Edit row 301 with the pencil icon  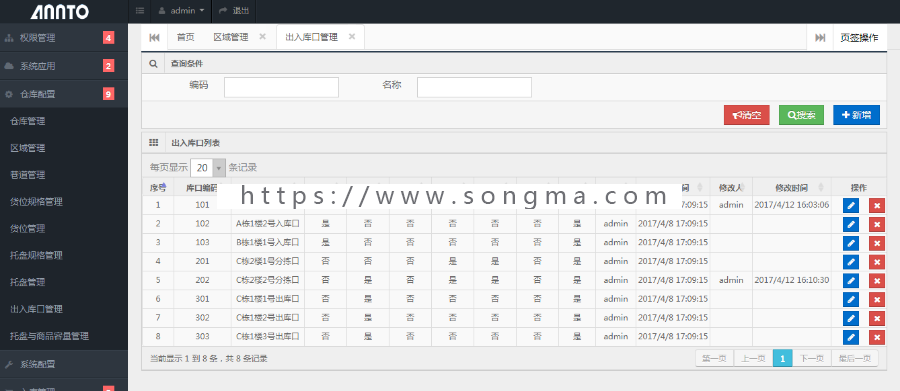(851, 300)
